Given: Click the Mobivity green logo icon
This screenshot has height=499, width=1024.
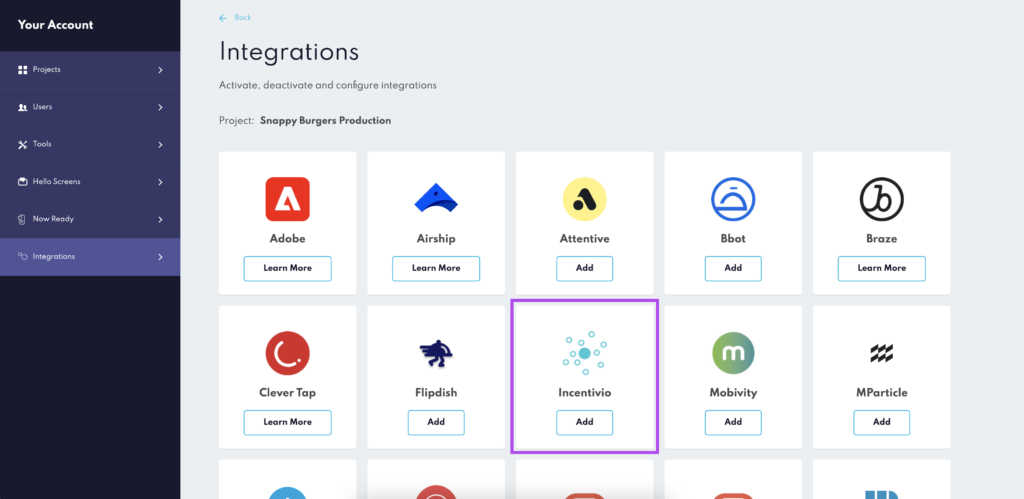Looking at the screenshot, I should [733, 353].
